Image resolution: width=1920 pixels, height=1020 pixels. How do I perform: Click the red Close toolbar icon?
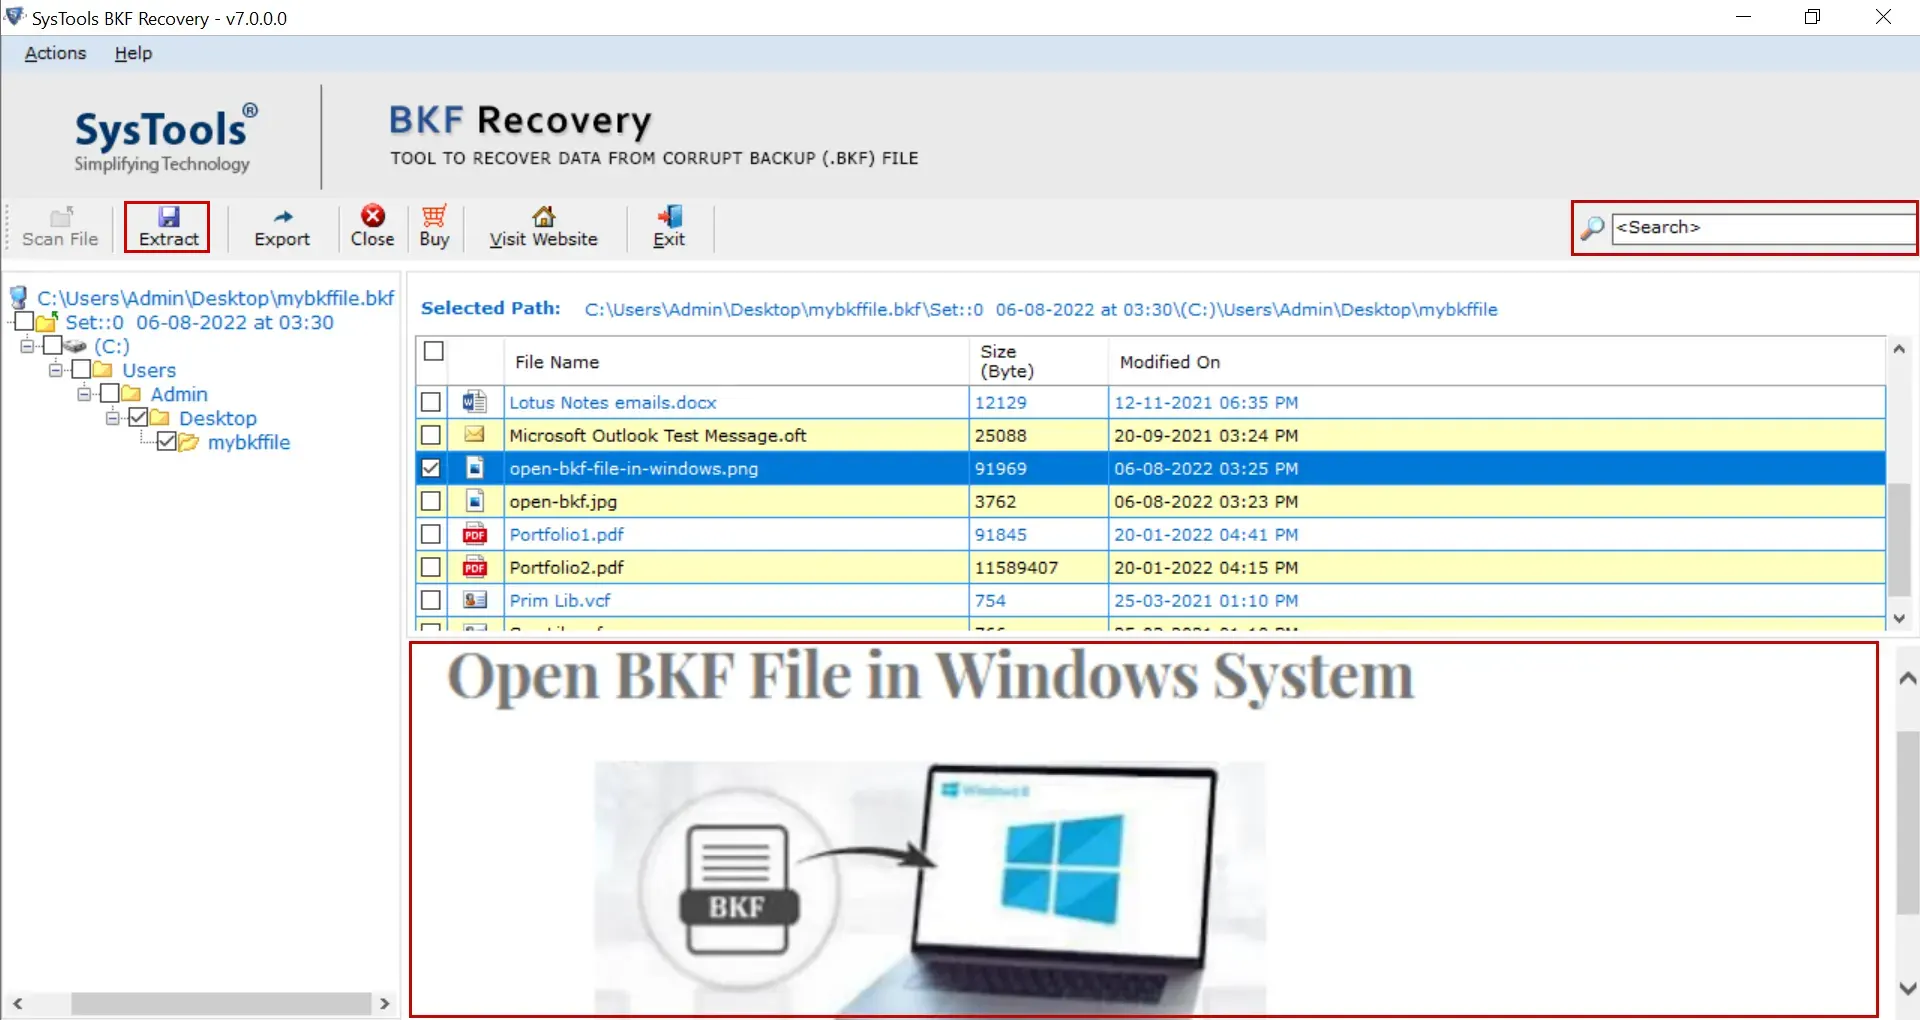pos(373,216)
